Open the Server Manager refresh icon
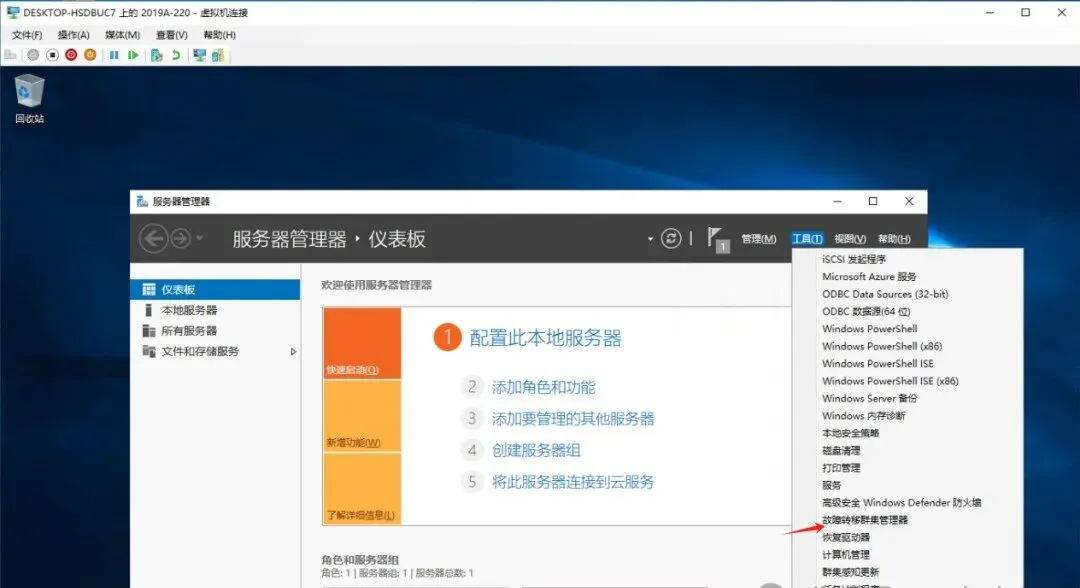Screen dimensions: 1080x588 pyautogui.click(x=671, y=238)
